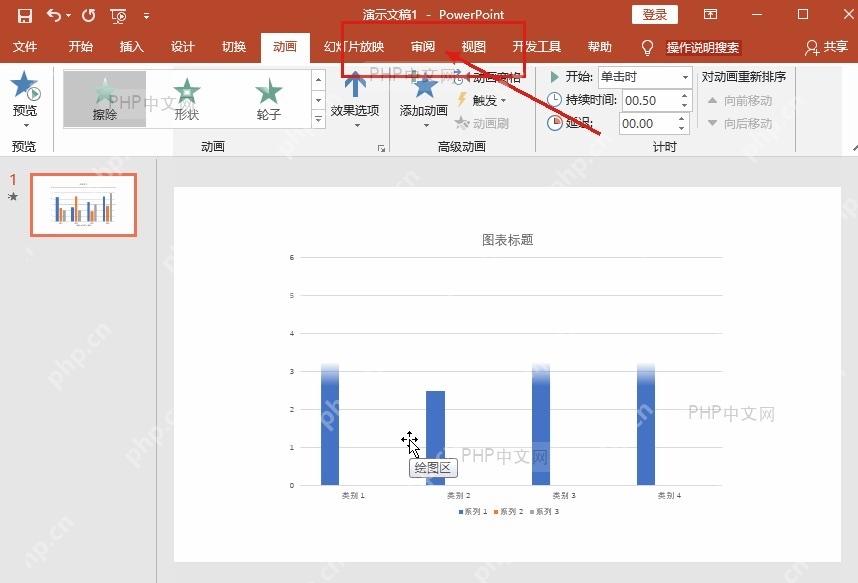Select the 类别 1 blue bar
858x583 pixels.
coord(330,425)
